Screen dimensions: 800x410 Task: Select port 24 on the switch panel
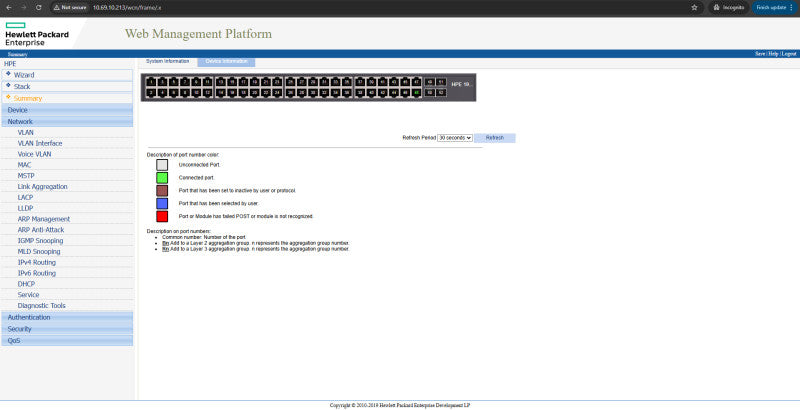(277, 93)
